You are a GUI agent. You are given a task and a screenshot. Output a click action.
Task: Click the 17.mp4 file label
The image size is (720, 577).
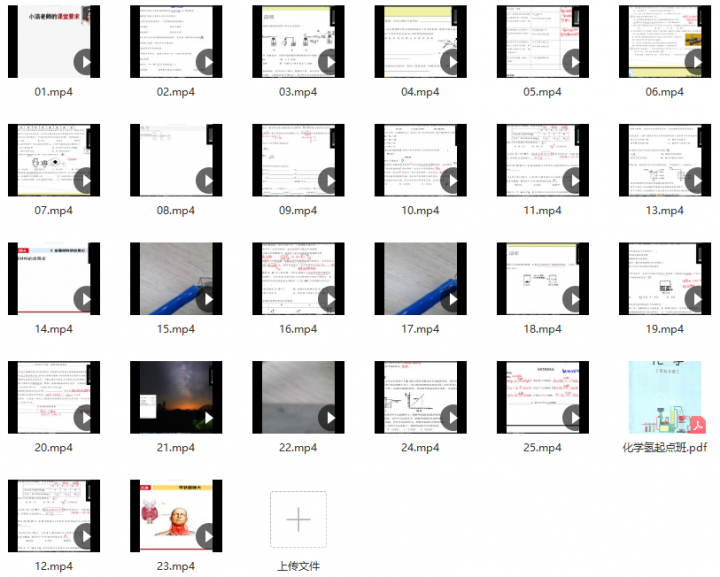pos(420,329)
